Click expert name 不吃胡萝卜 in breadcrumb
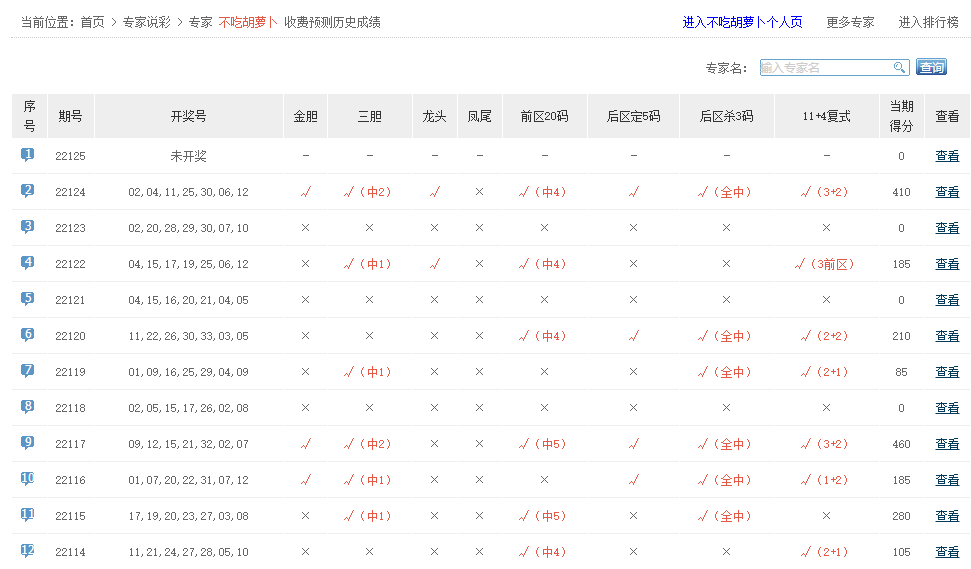The height and width of the screenshot is (569, 971). (248, 22)
